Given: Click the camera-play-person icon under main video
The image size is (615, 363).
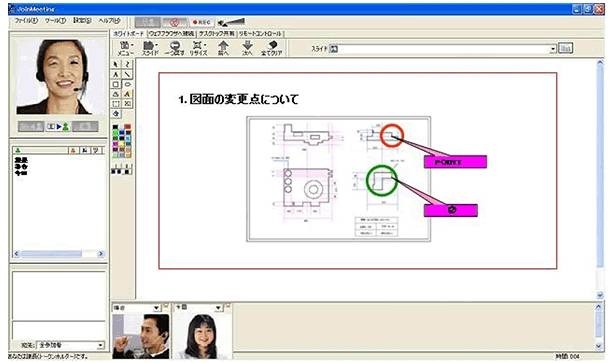Looking at the screenshot, I should coord(58,127).
